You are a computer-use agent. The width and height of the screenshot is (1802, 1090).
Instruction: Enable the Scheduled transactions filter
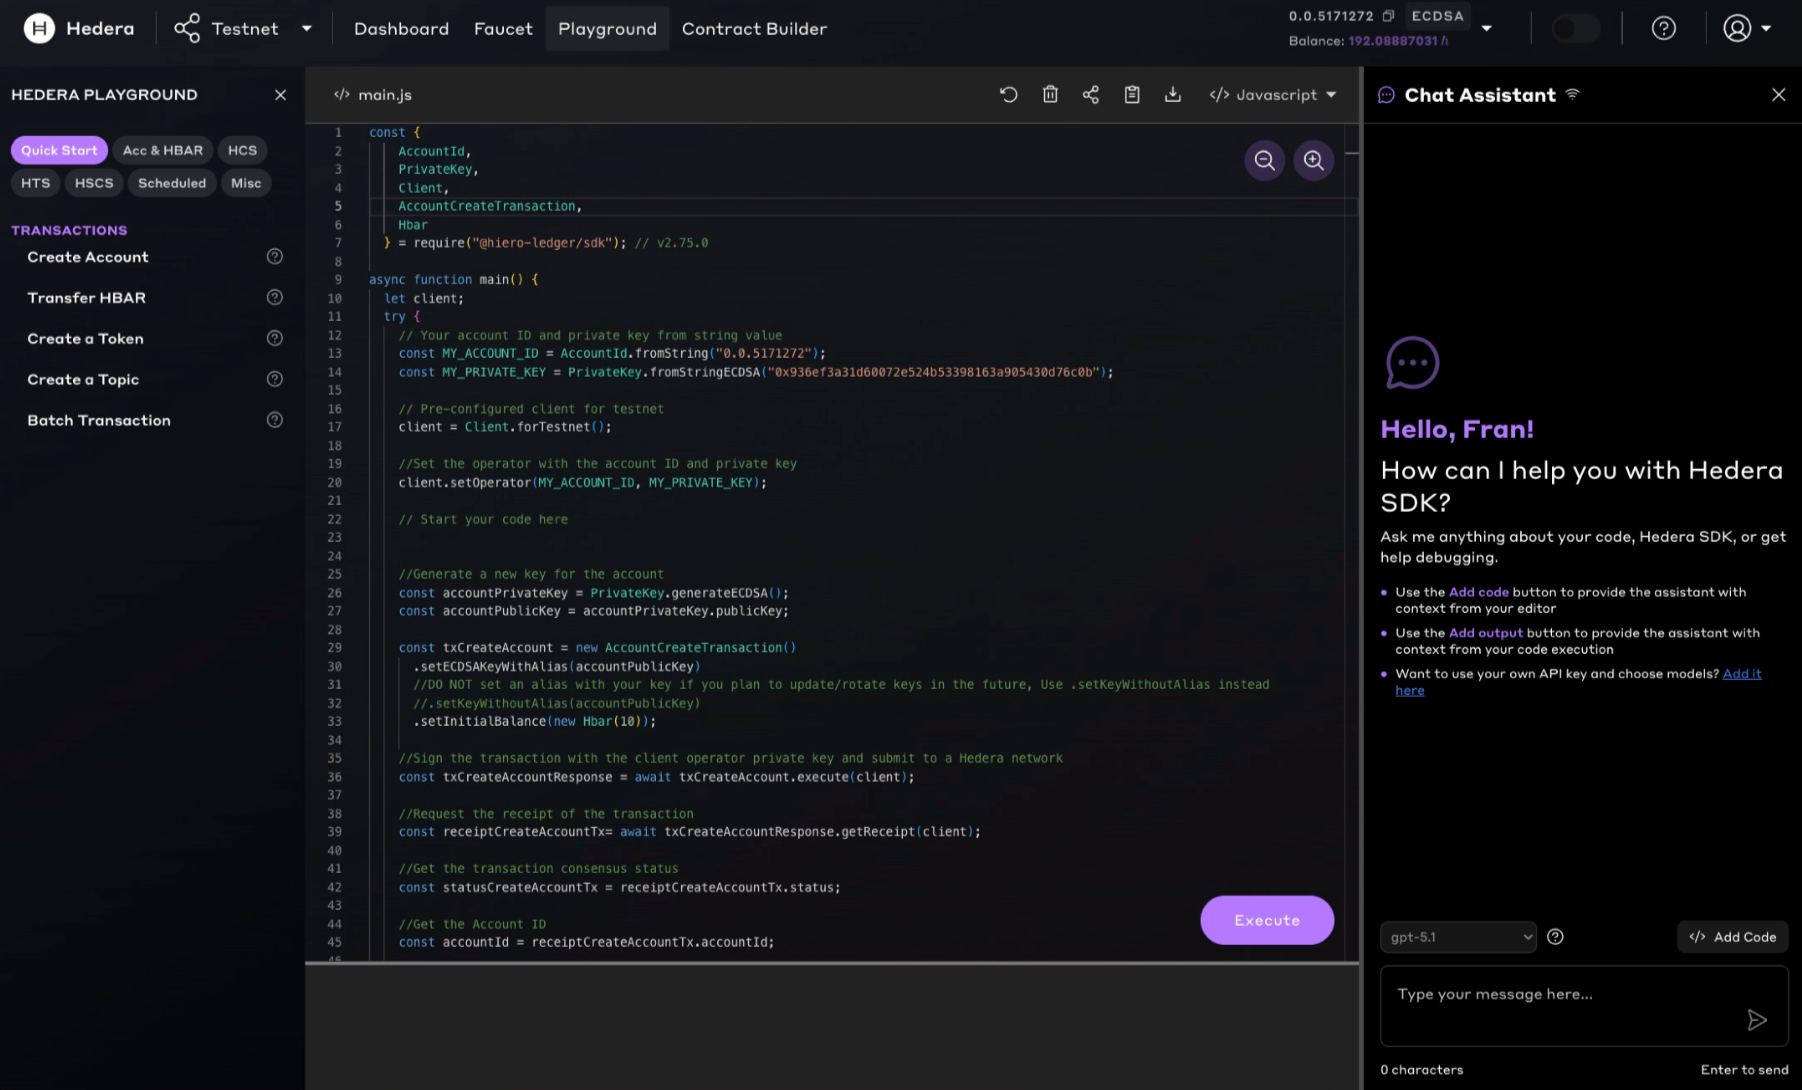point(171,182)
